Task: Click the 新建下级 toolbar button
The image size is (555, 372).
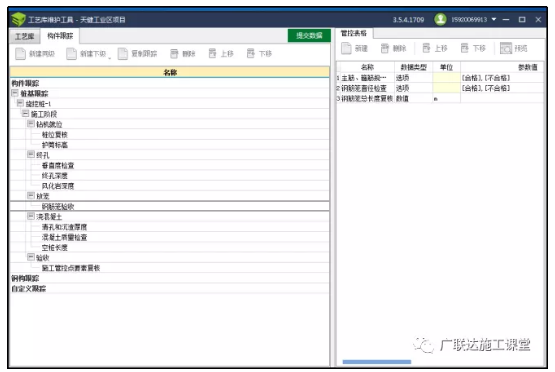Action: click(x=86, y=54)
